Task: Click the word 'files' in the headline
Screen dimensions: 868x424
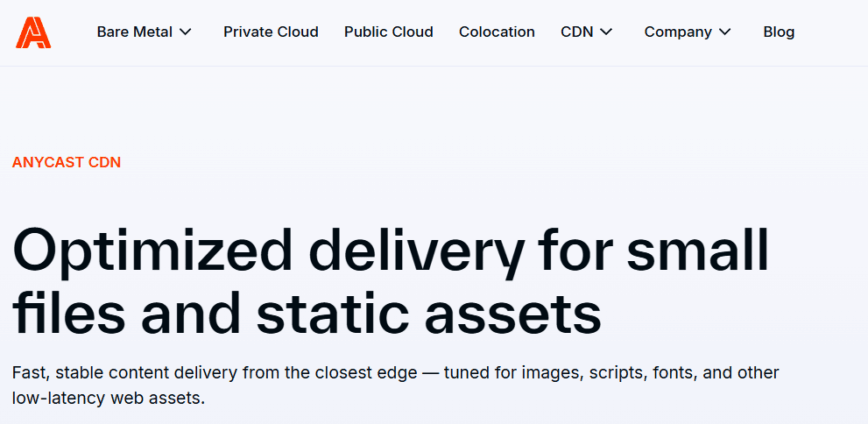Action: coord(69,312)
